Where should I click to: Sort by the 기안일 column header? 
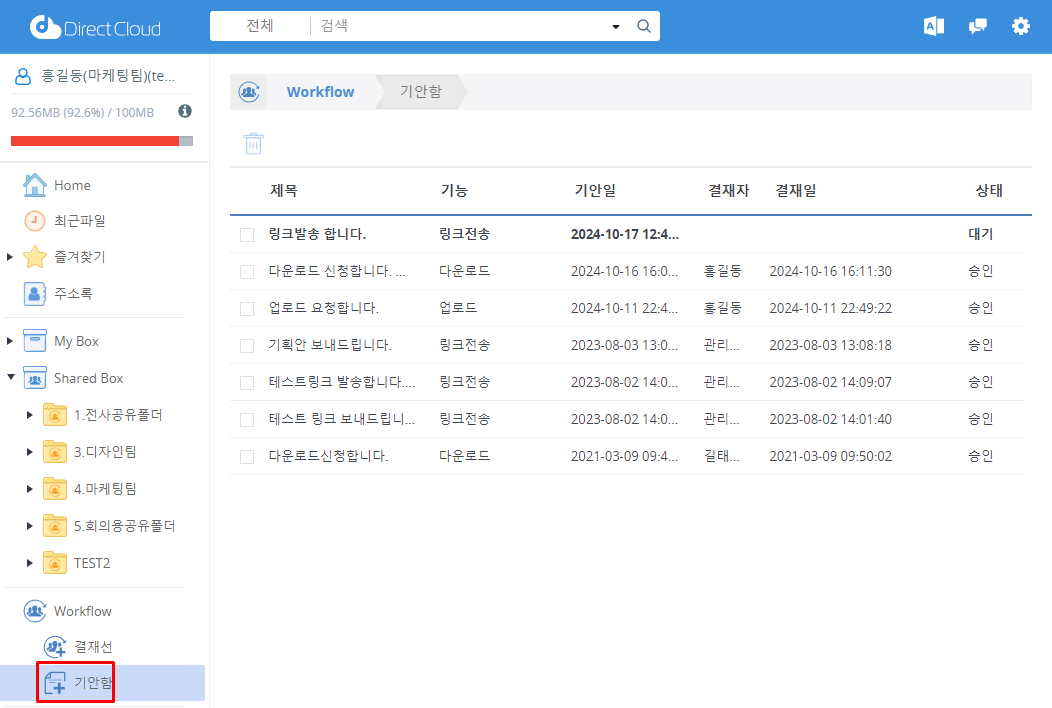click(x=594, y=191)
